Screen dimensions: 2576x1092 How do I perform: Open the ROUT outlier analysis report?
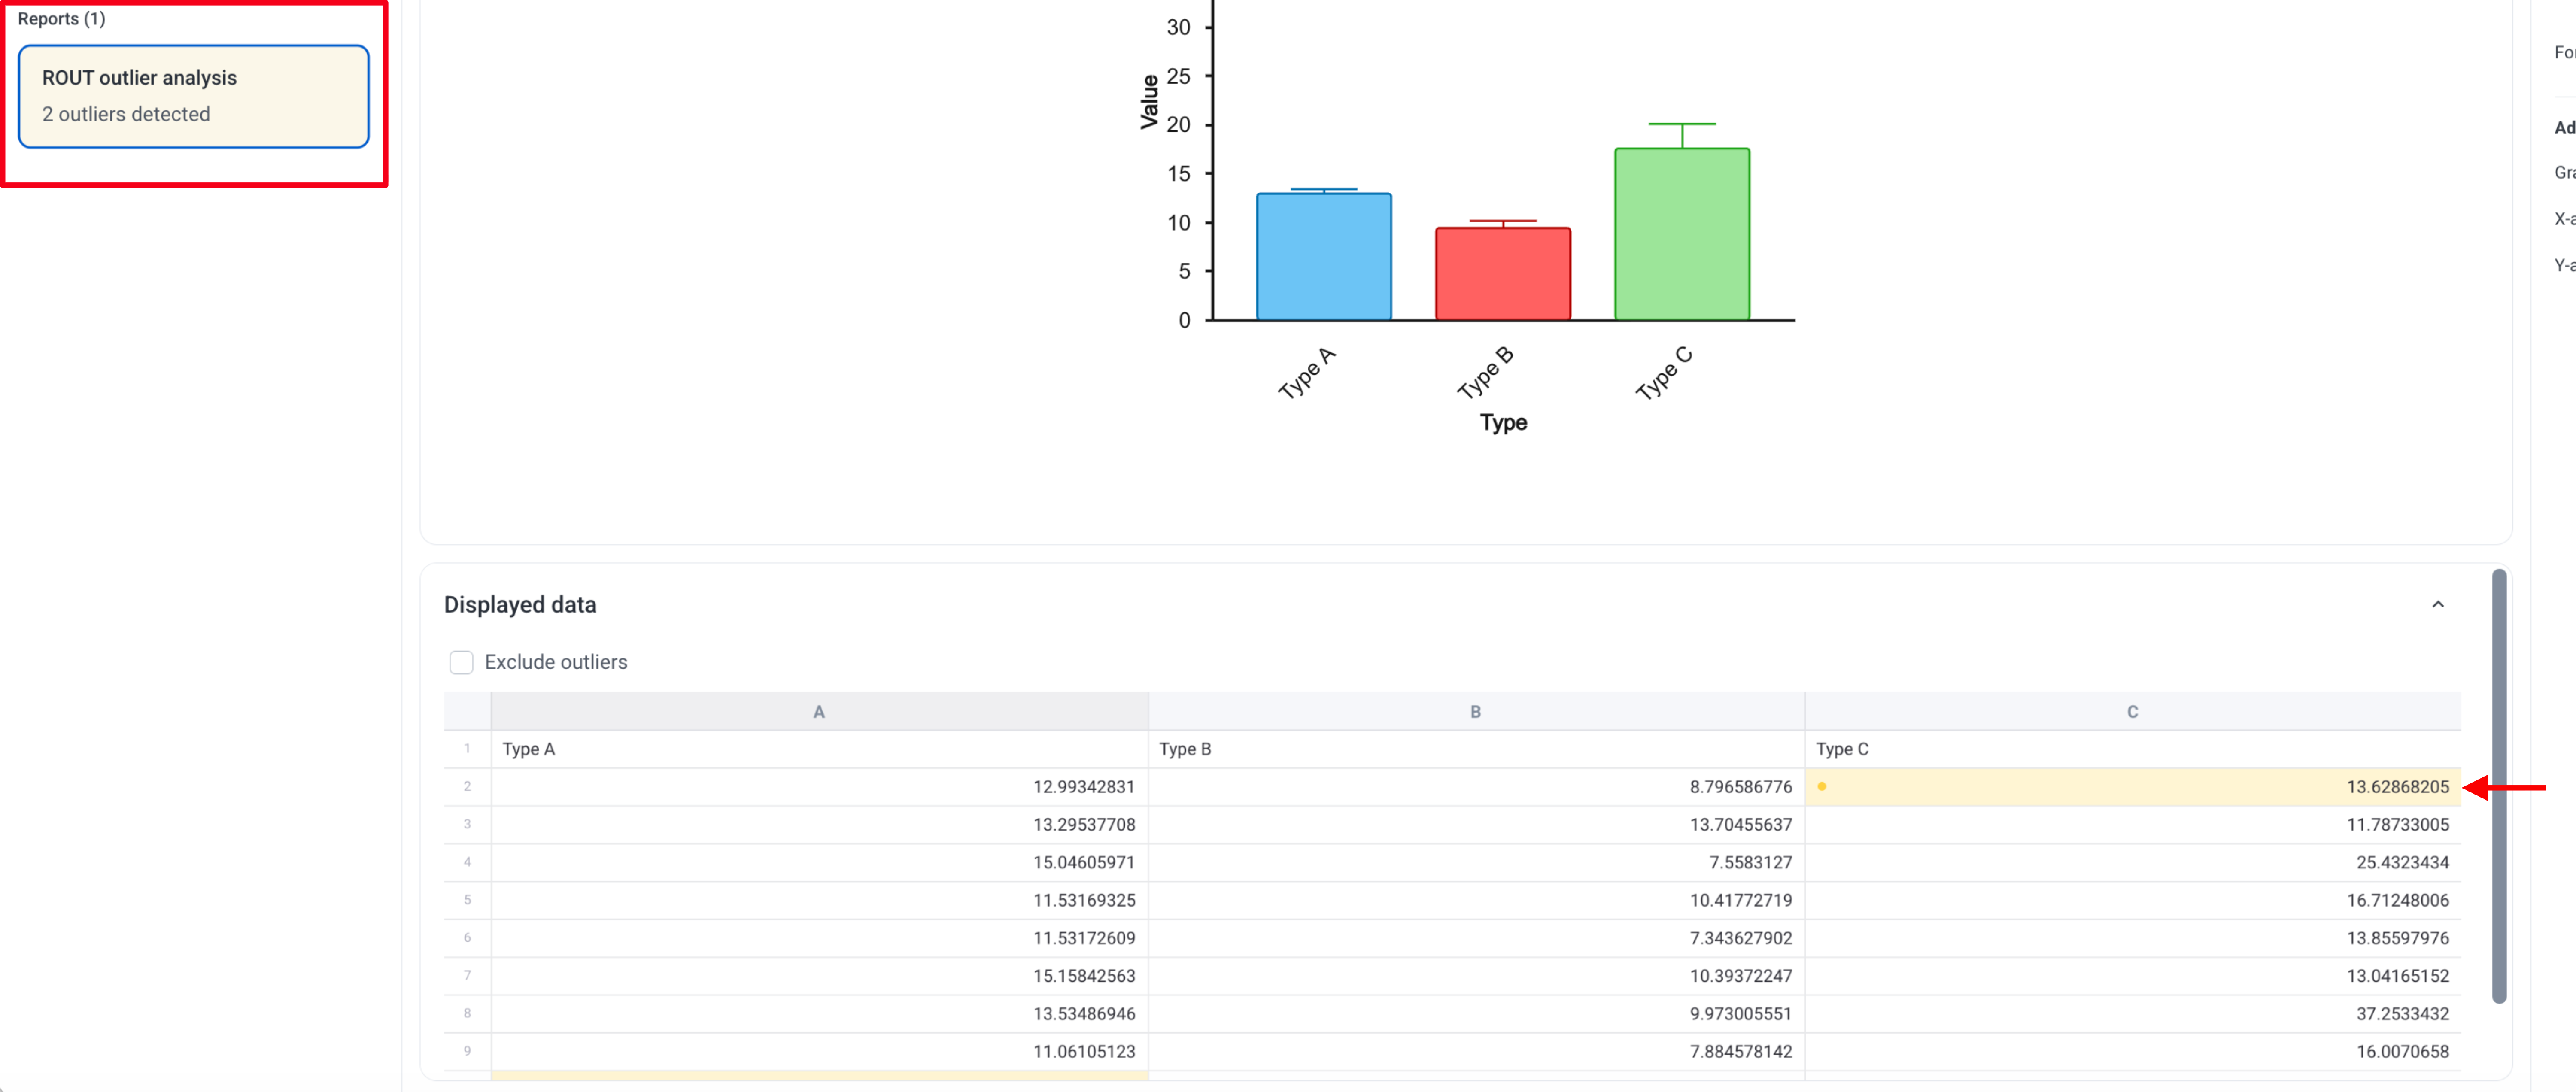pos(193,96)
